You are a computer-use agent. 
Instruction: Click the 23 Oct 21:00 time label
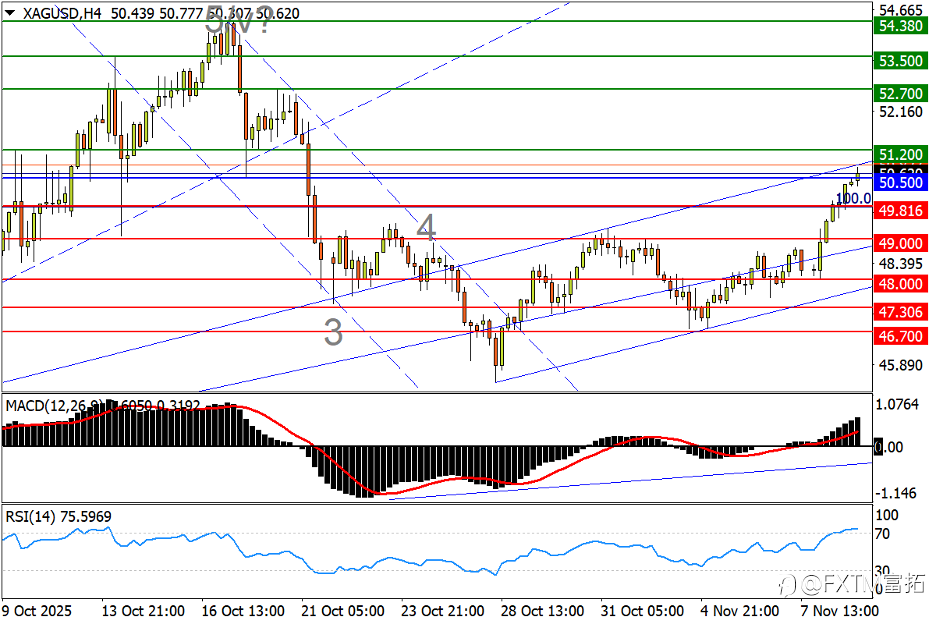(442, 611)
